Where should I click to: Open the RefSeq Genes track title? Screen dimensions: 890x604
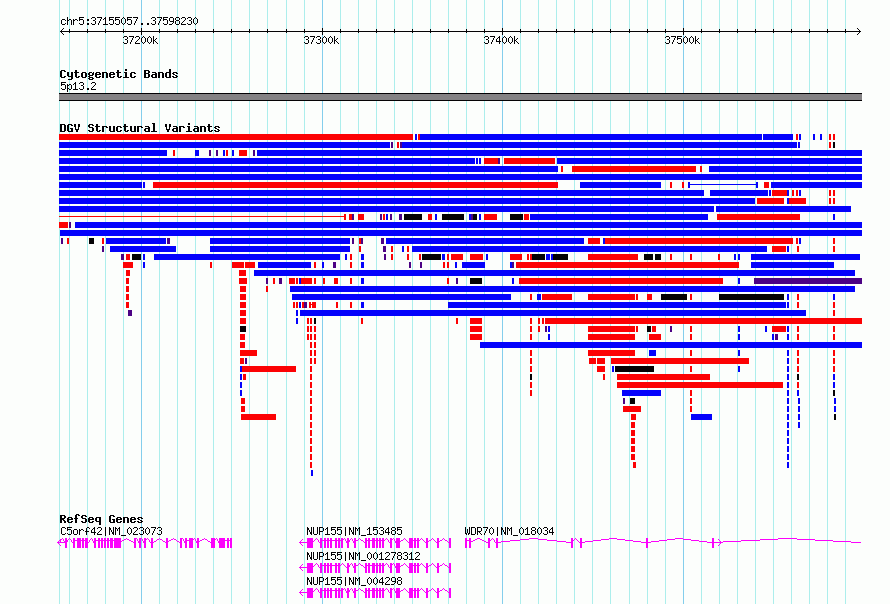[x=101, y=519]
